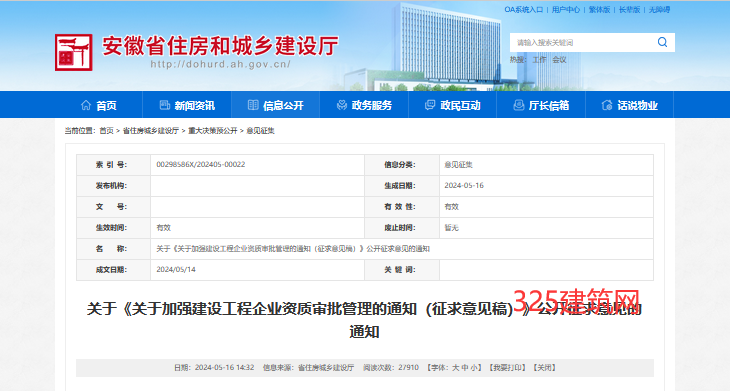
Task: Click the icon beside 话说物业
Action: 607,105
